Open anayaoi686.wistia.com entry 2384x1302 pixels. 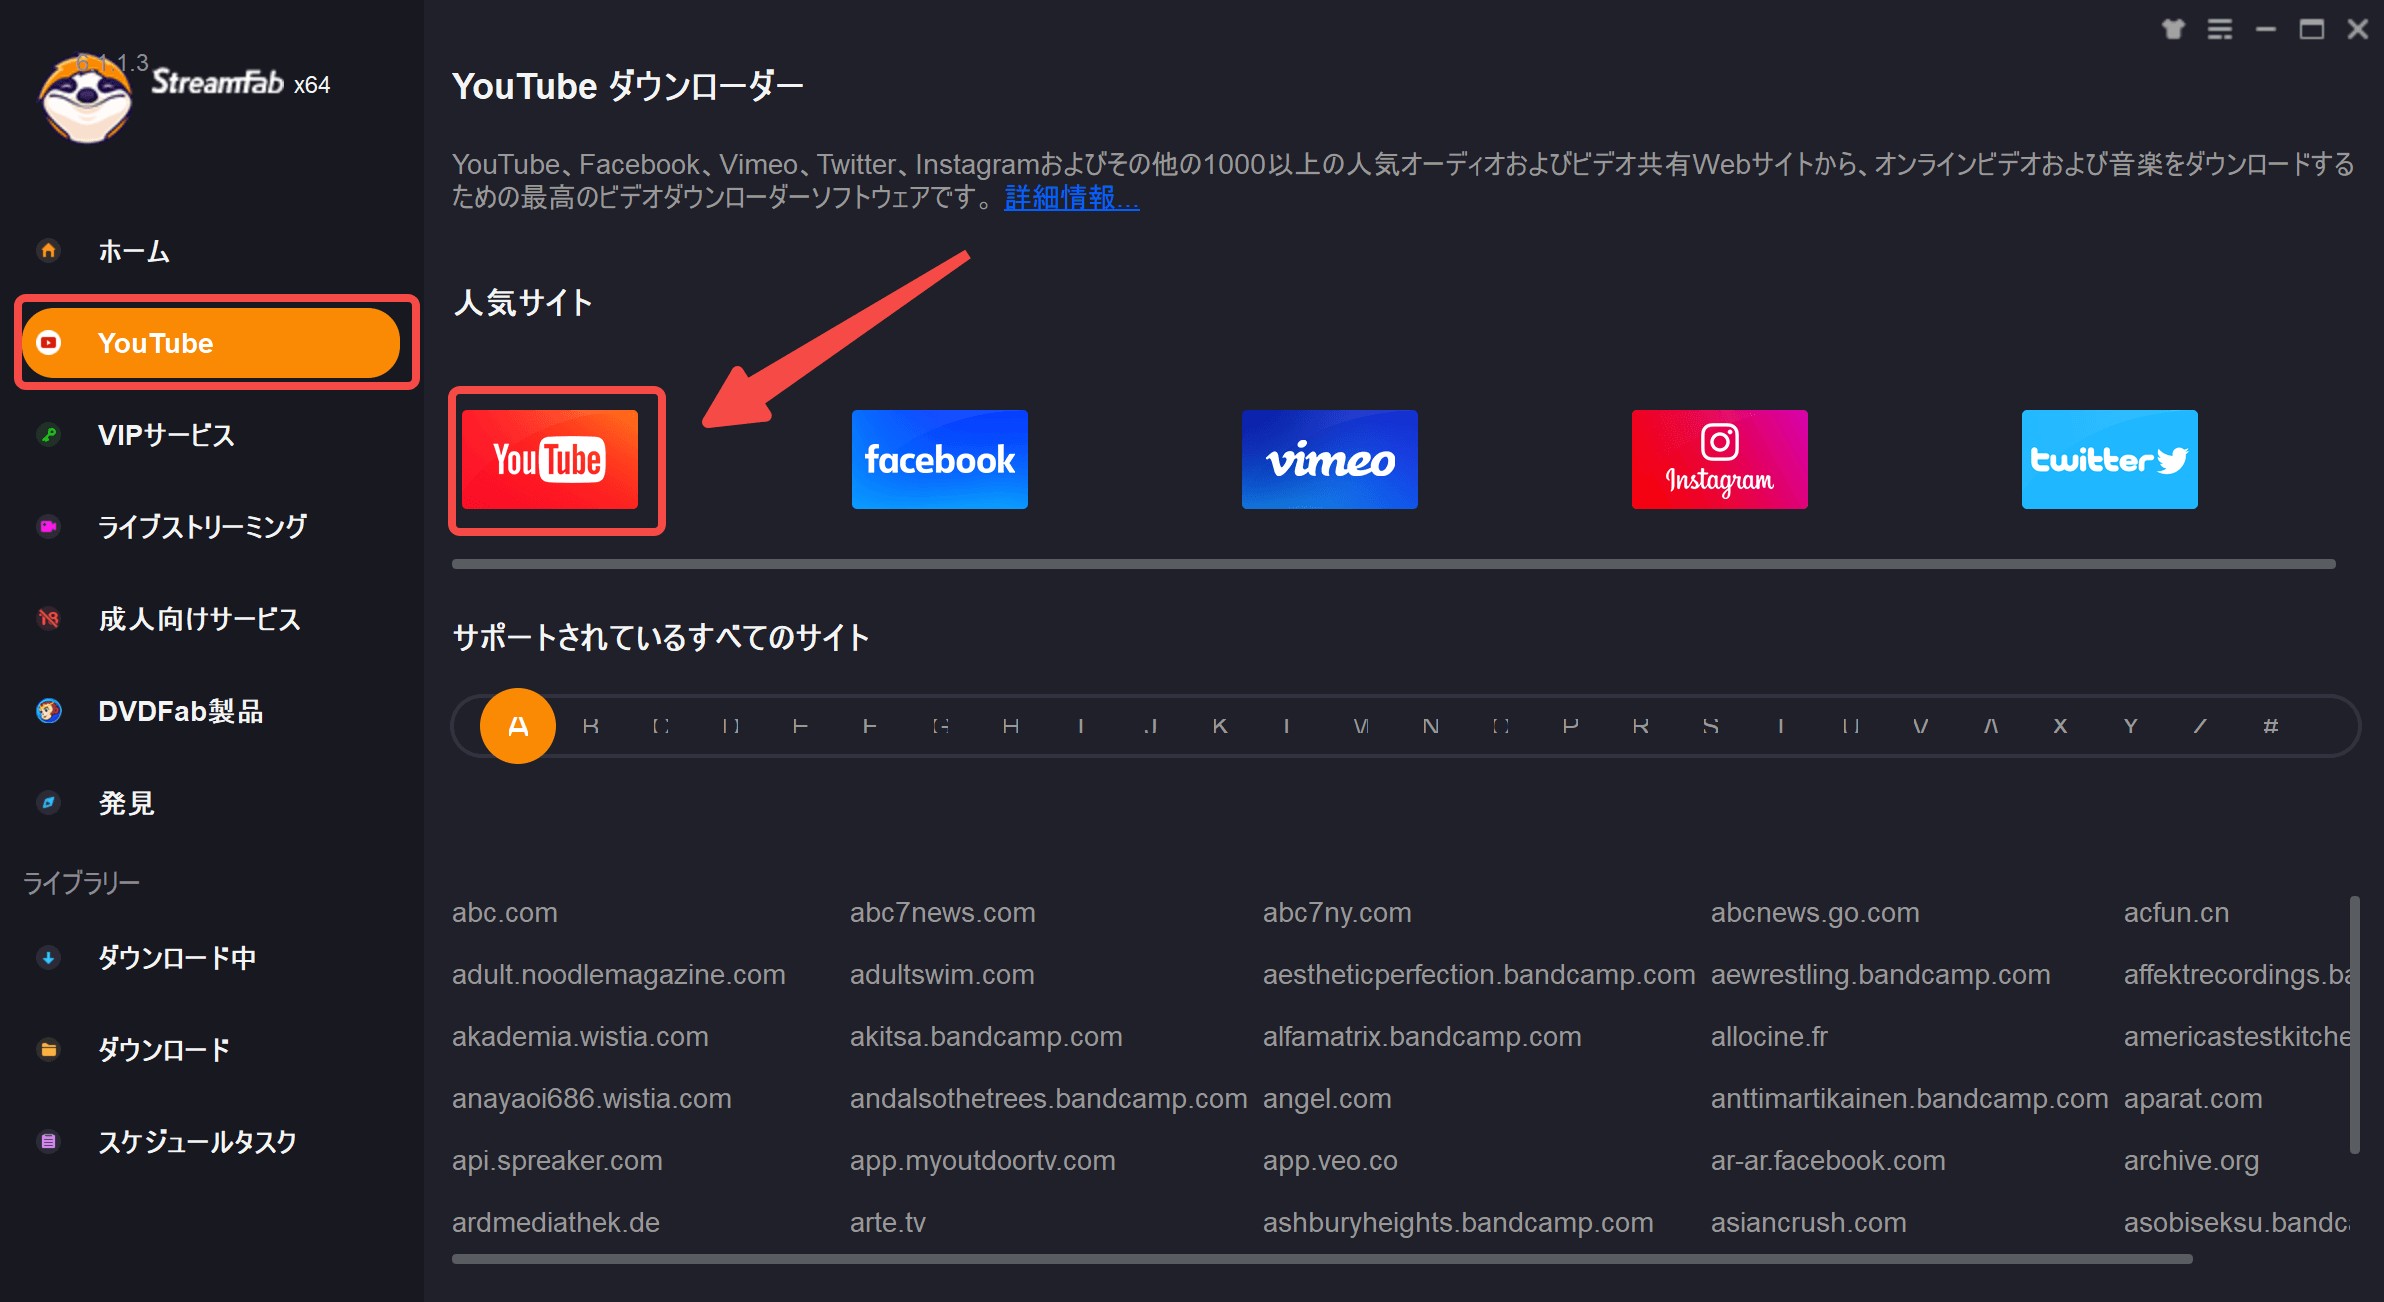click(x=592, y=1098)
